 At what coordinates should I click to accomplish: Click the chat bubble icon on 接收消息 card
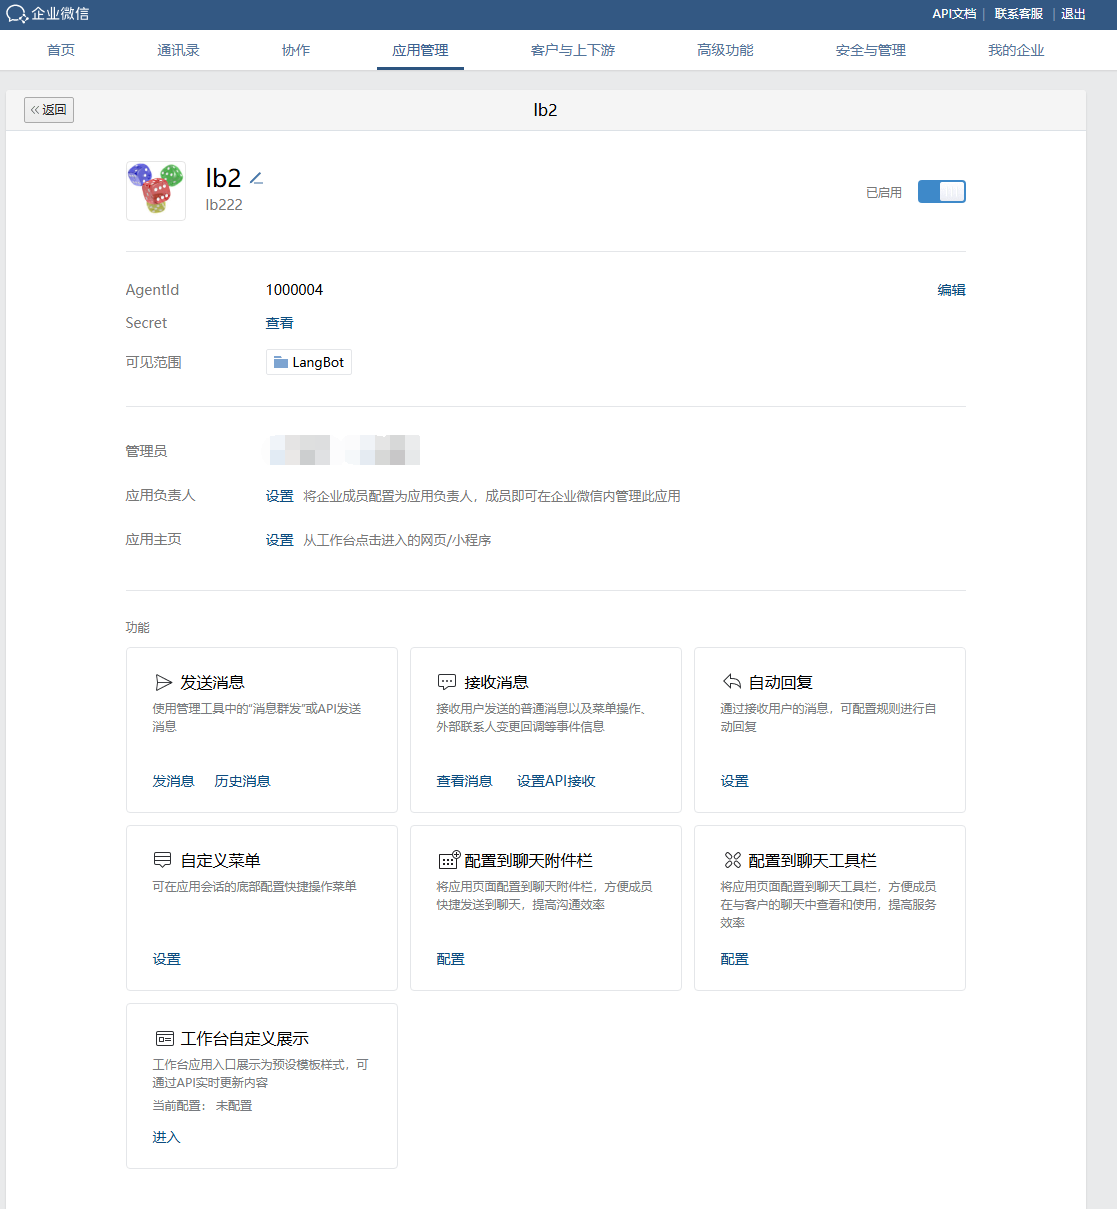[x=447, y=681]
